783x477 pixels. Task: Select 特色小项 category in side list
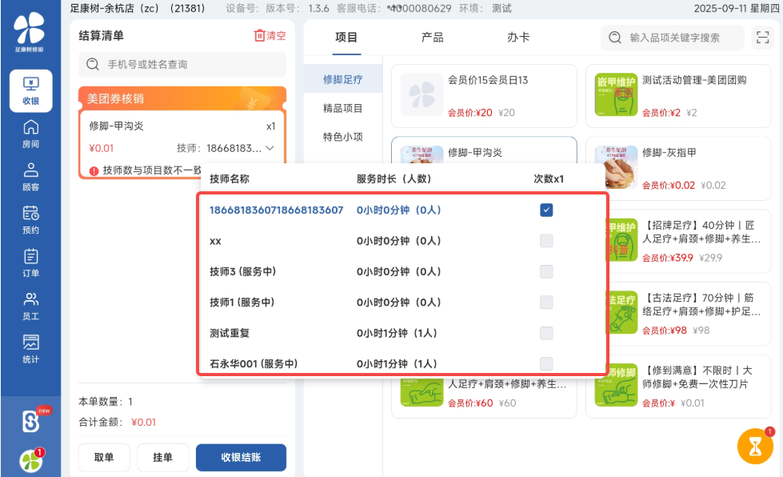342,137
